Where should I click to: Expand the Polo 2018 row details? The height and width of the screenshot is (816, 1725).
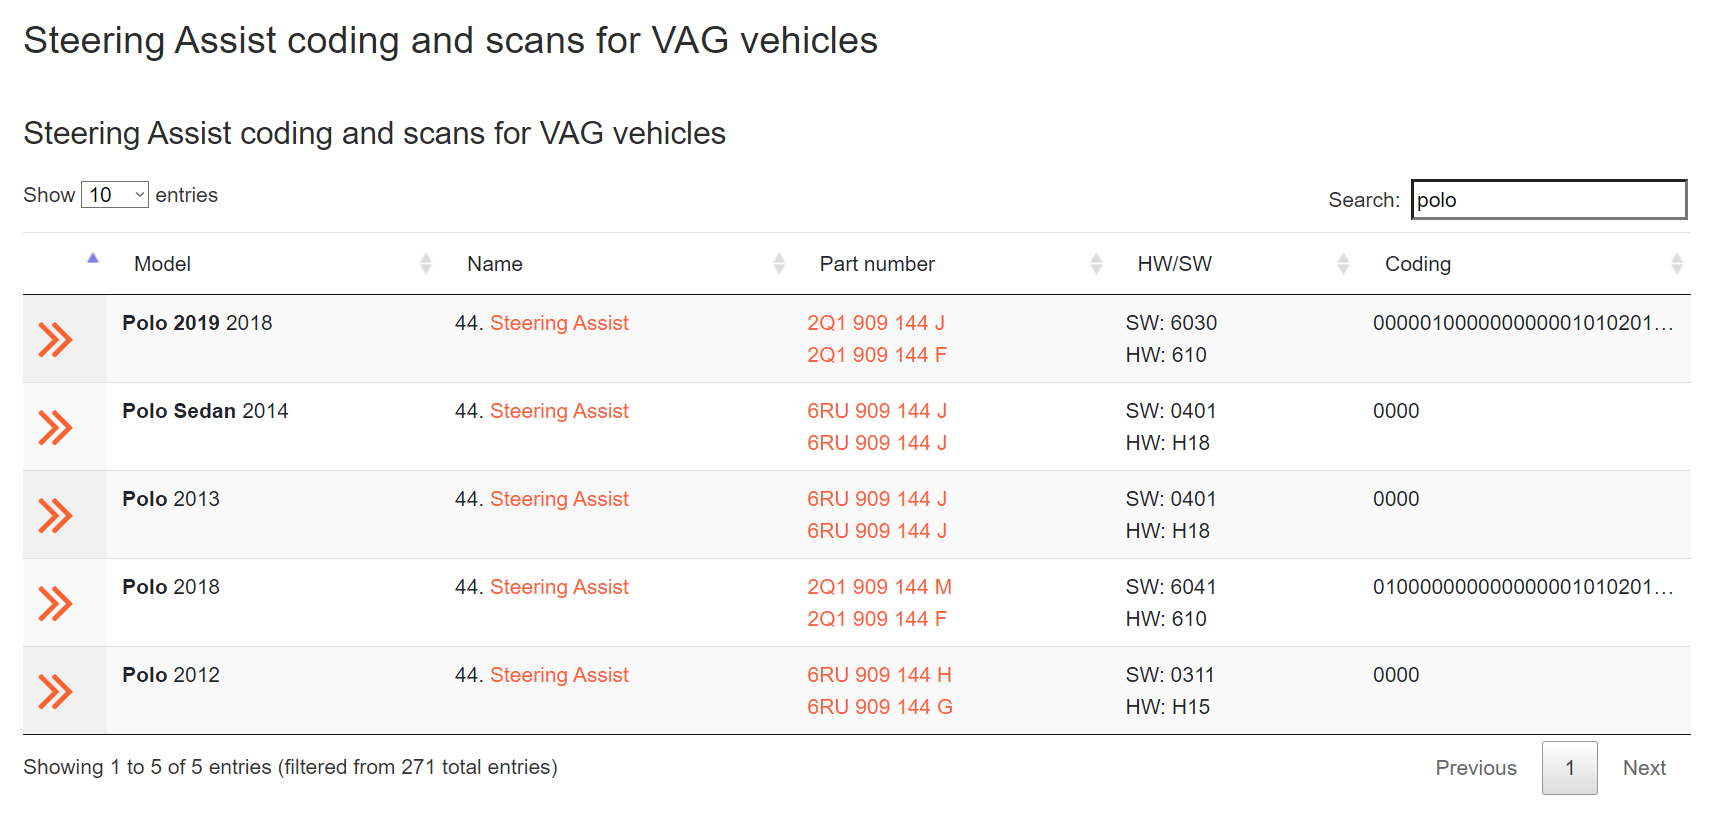point(55,604)
